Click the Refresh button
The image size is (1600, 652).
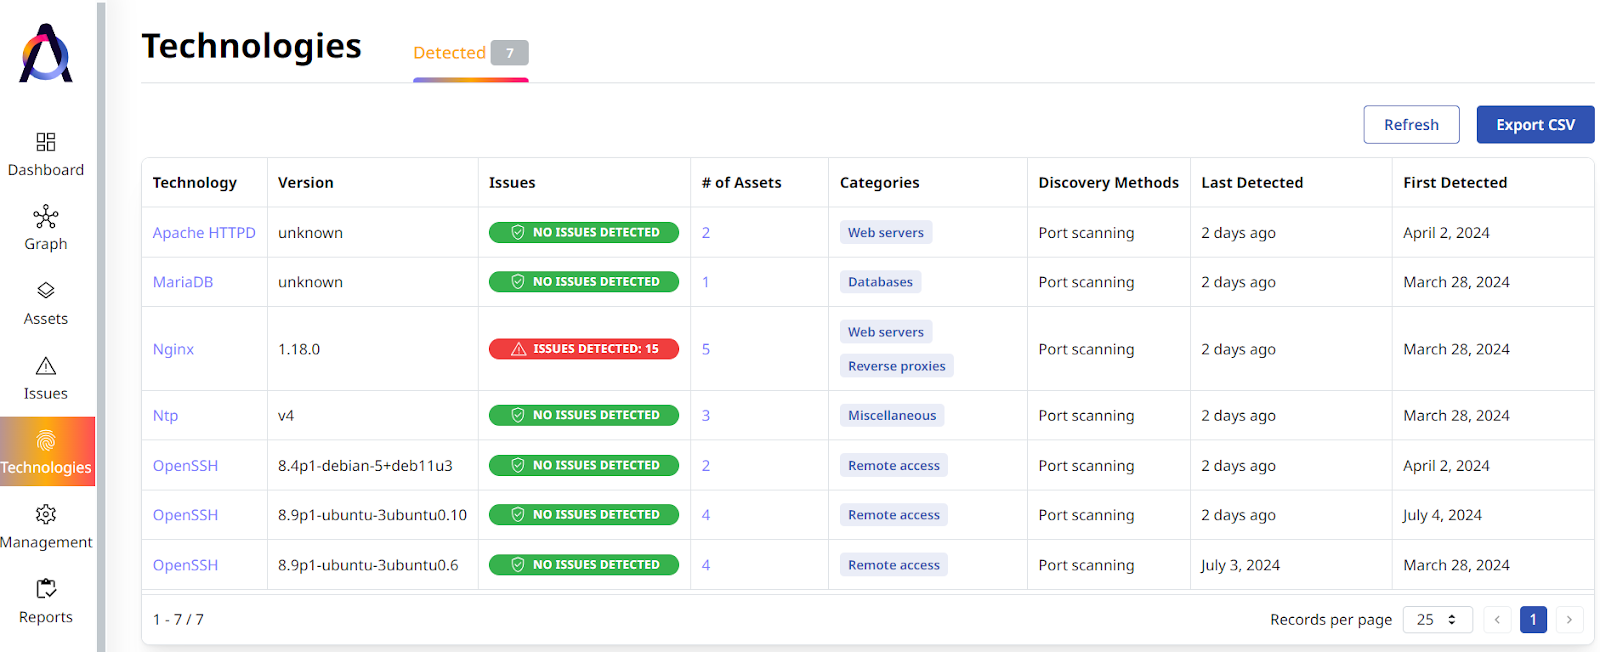click(1411, 125)
